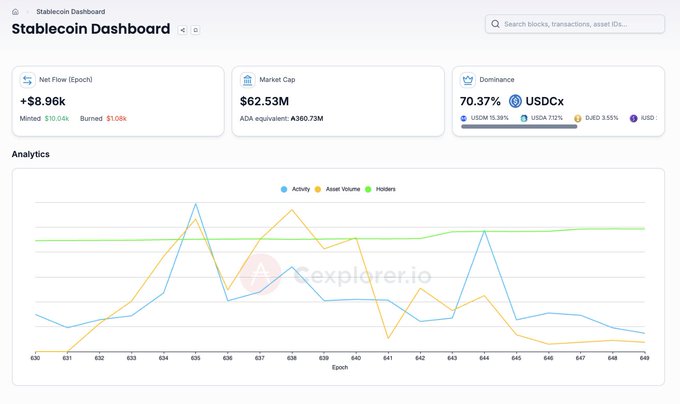Viewport: 680px width, 404px height.
Task: Click the Minted $10.04k amount
Action: (x=57, y=118)
